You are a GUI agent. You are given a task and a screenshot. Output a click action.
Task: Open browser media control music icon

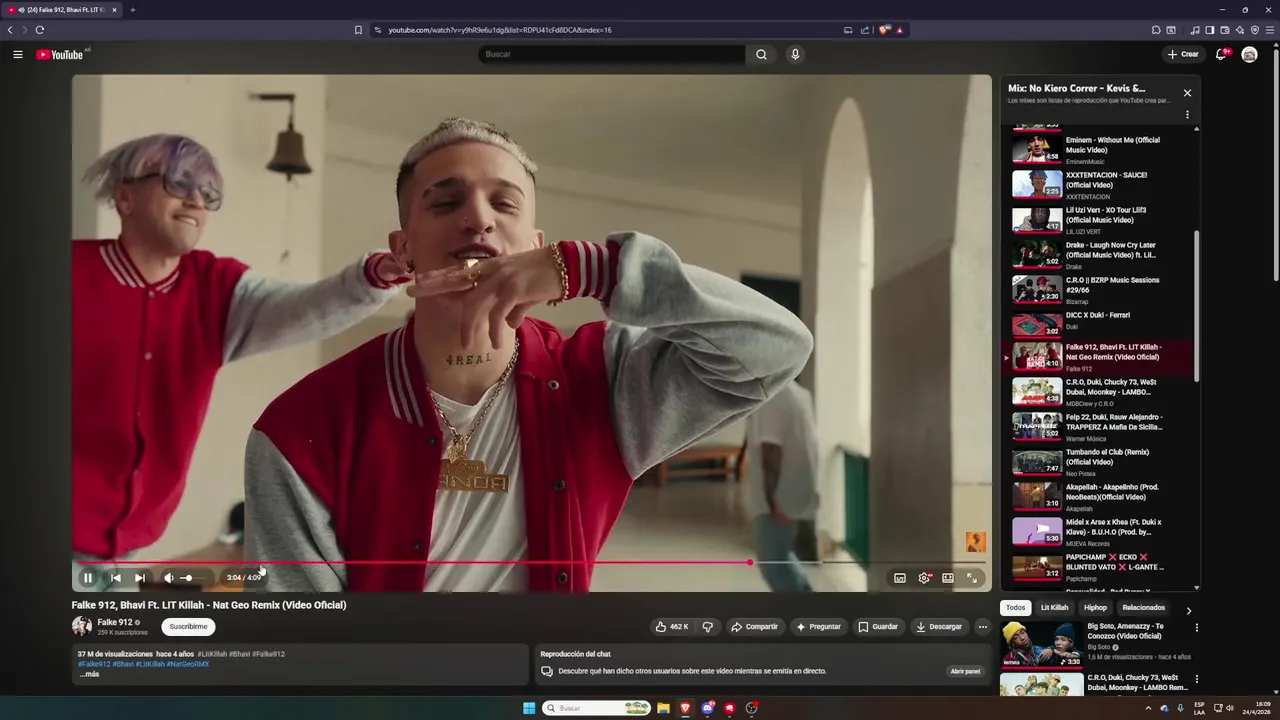1195,30
